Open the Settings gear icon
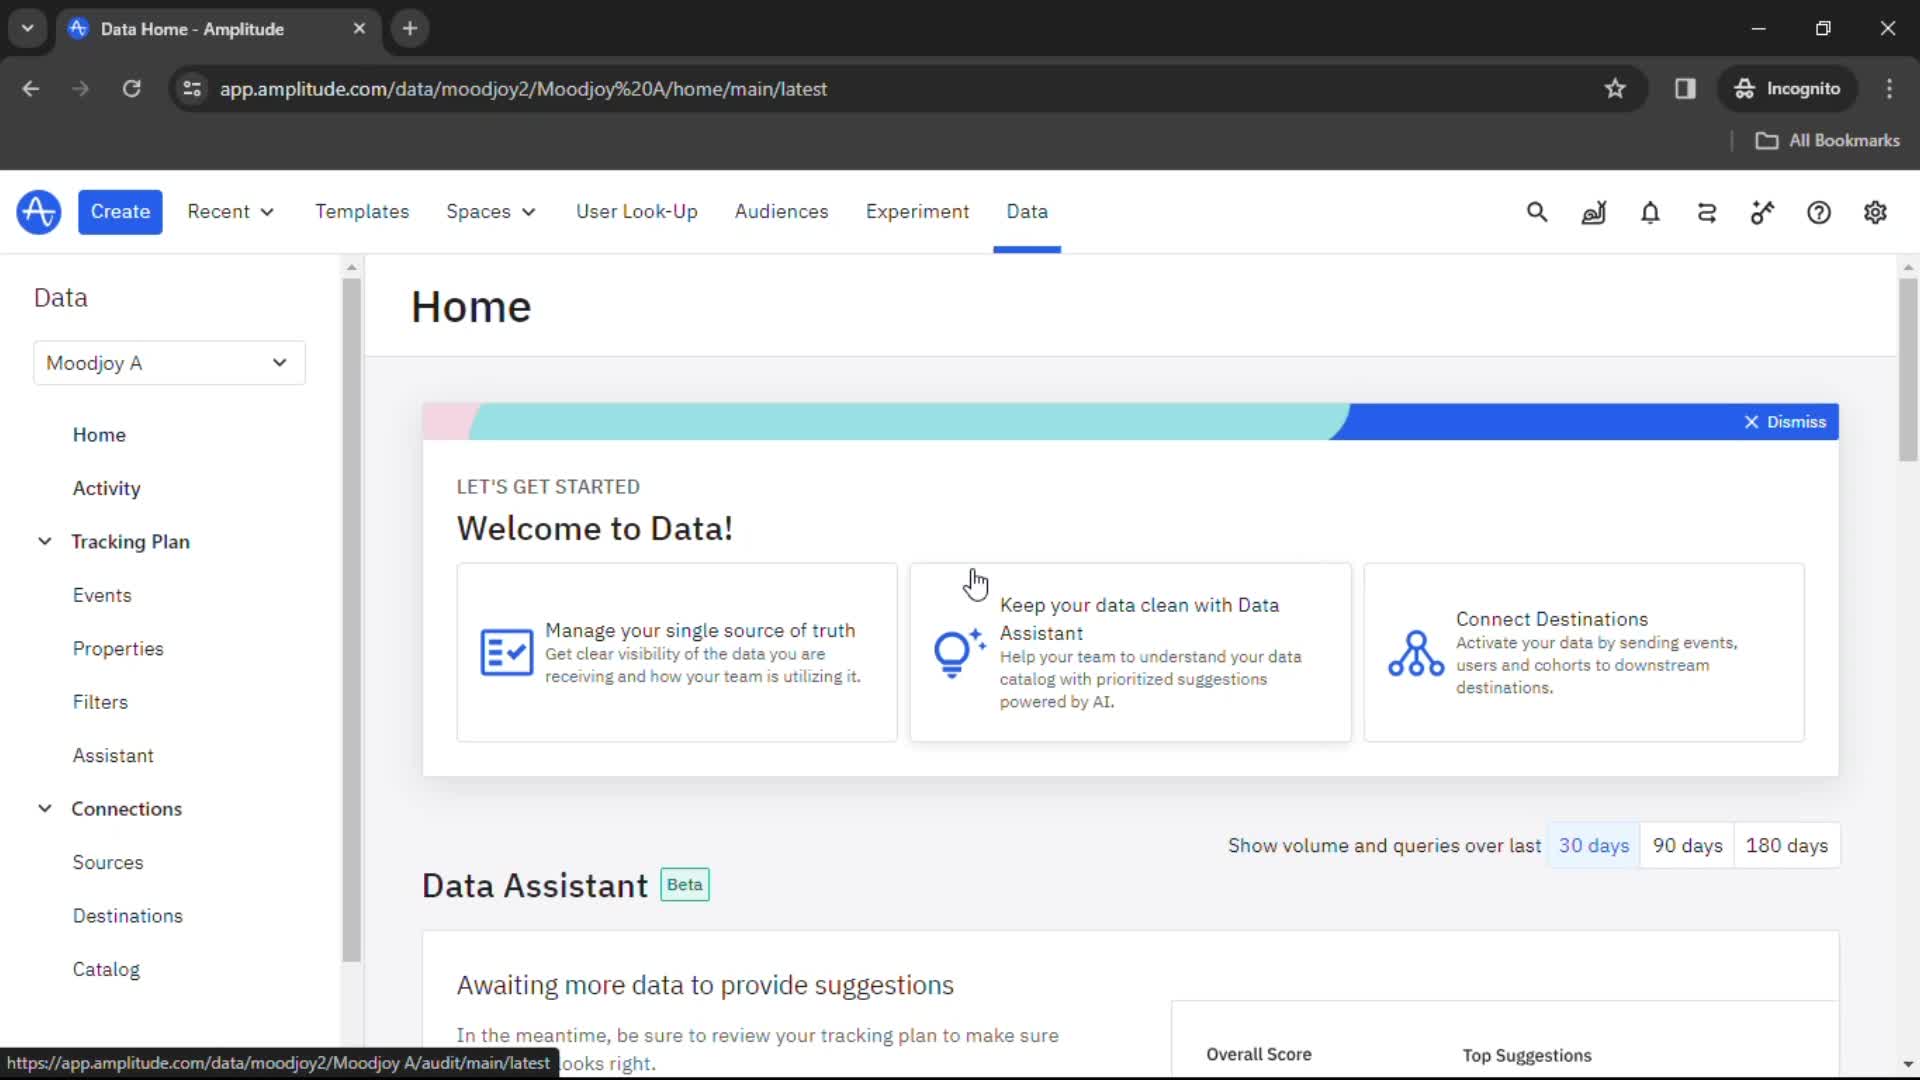Screen dimensions: 1920x1080 1875,212
